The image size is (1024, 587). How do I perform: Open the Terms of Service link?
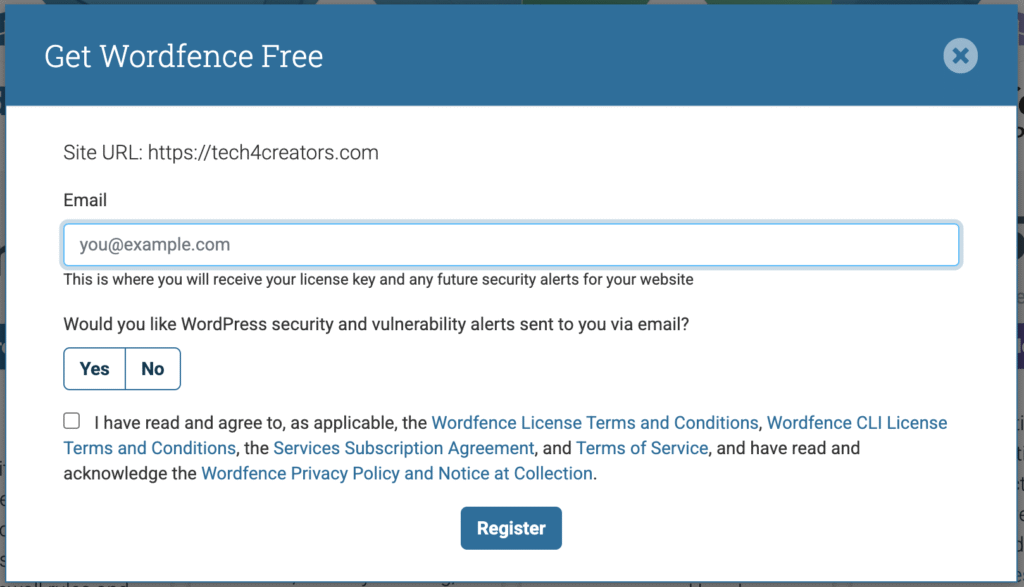point(642,448)
